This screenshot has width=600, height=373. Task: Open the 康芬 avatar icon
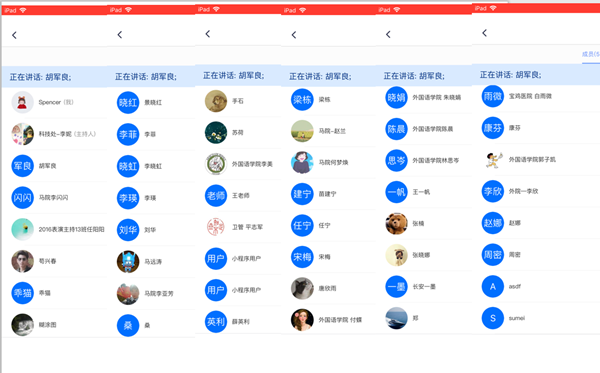pyautogui.click(x=492, y=128)
